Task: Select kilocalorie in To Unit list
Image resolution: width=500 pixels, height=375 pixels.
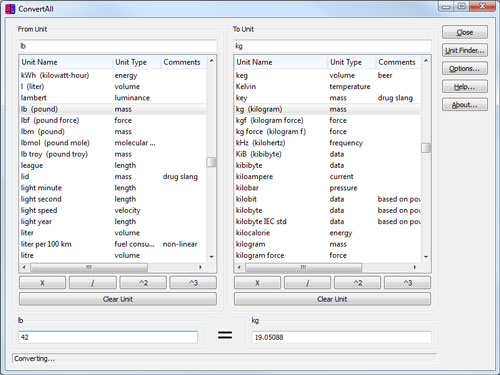Action: pyautogui.click(x=328, y=233)
